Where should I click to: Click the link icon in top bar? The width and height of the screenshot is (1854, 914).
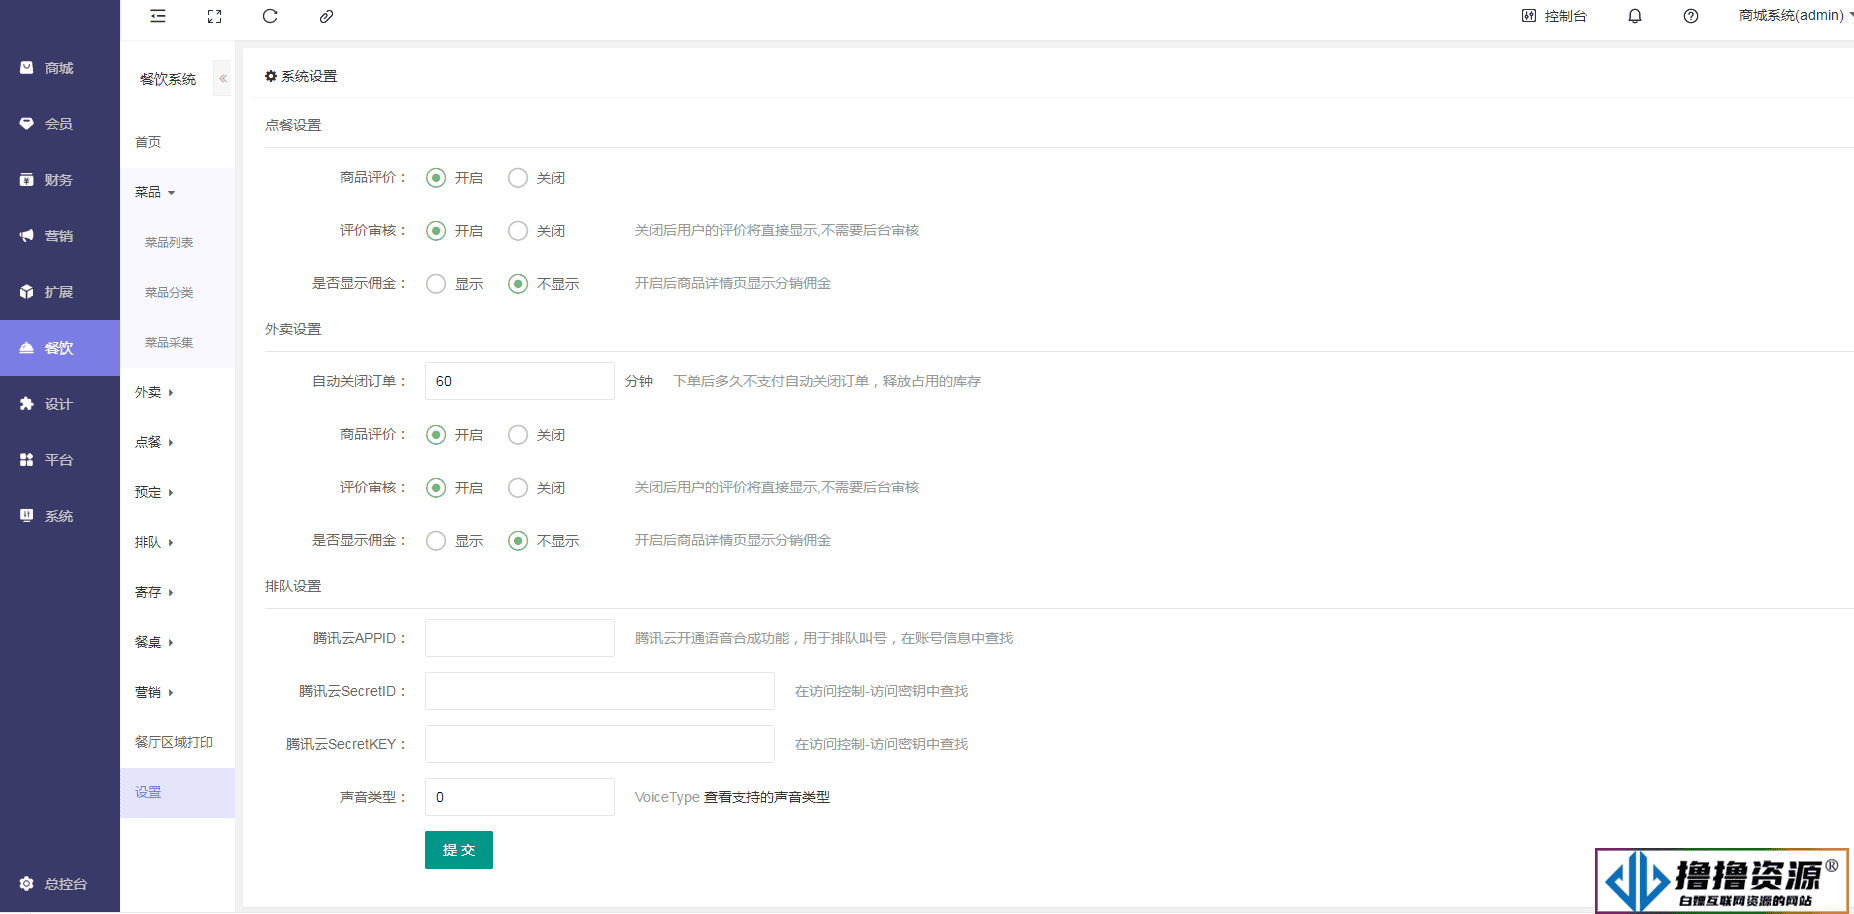pyautogui.click(x=326, y=16)
